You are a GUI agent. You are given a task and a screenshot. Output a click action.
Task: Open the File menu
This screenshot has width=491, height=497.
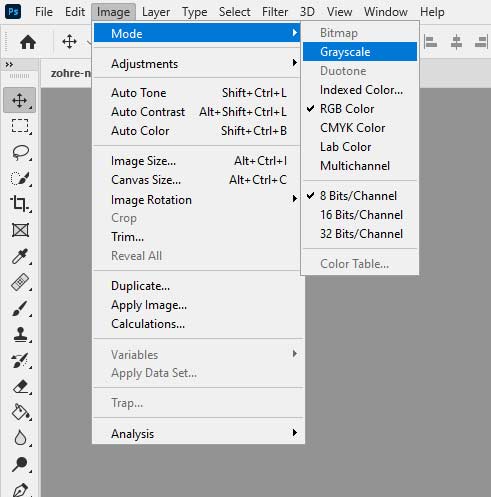point(44,12)
